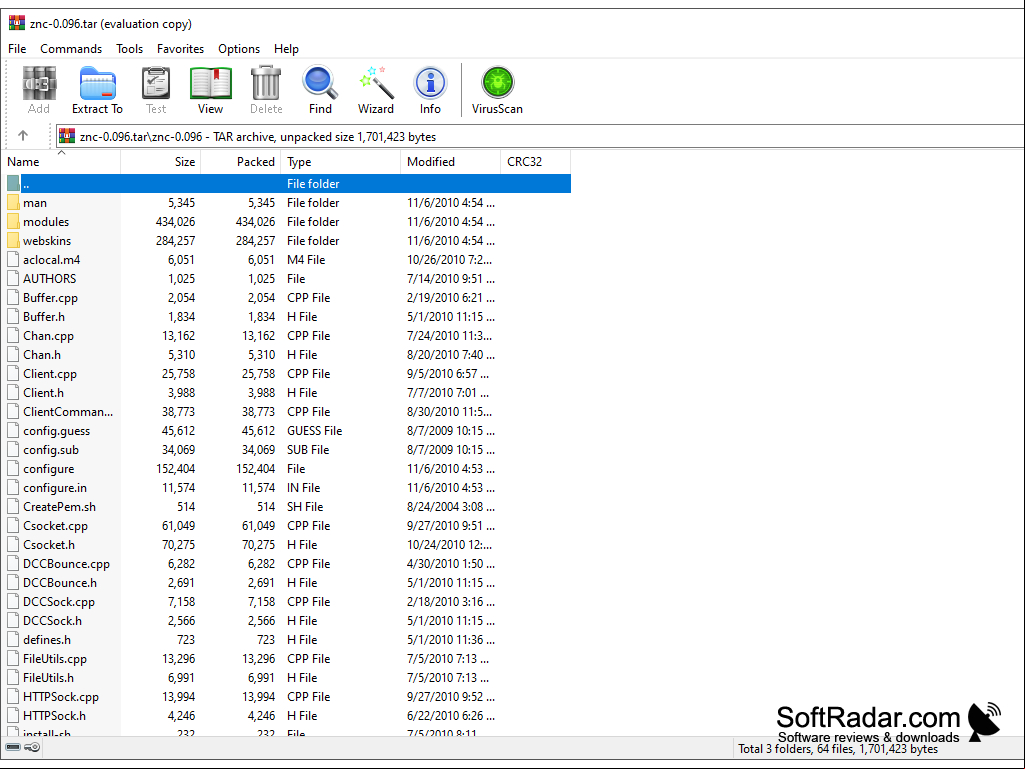
Task: Sort files by Type column header
Action: pos(341,162)
